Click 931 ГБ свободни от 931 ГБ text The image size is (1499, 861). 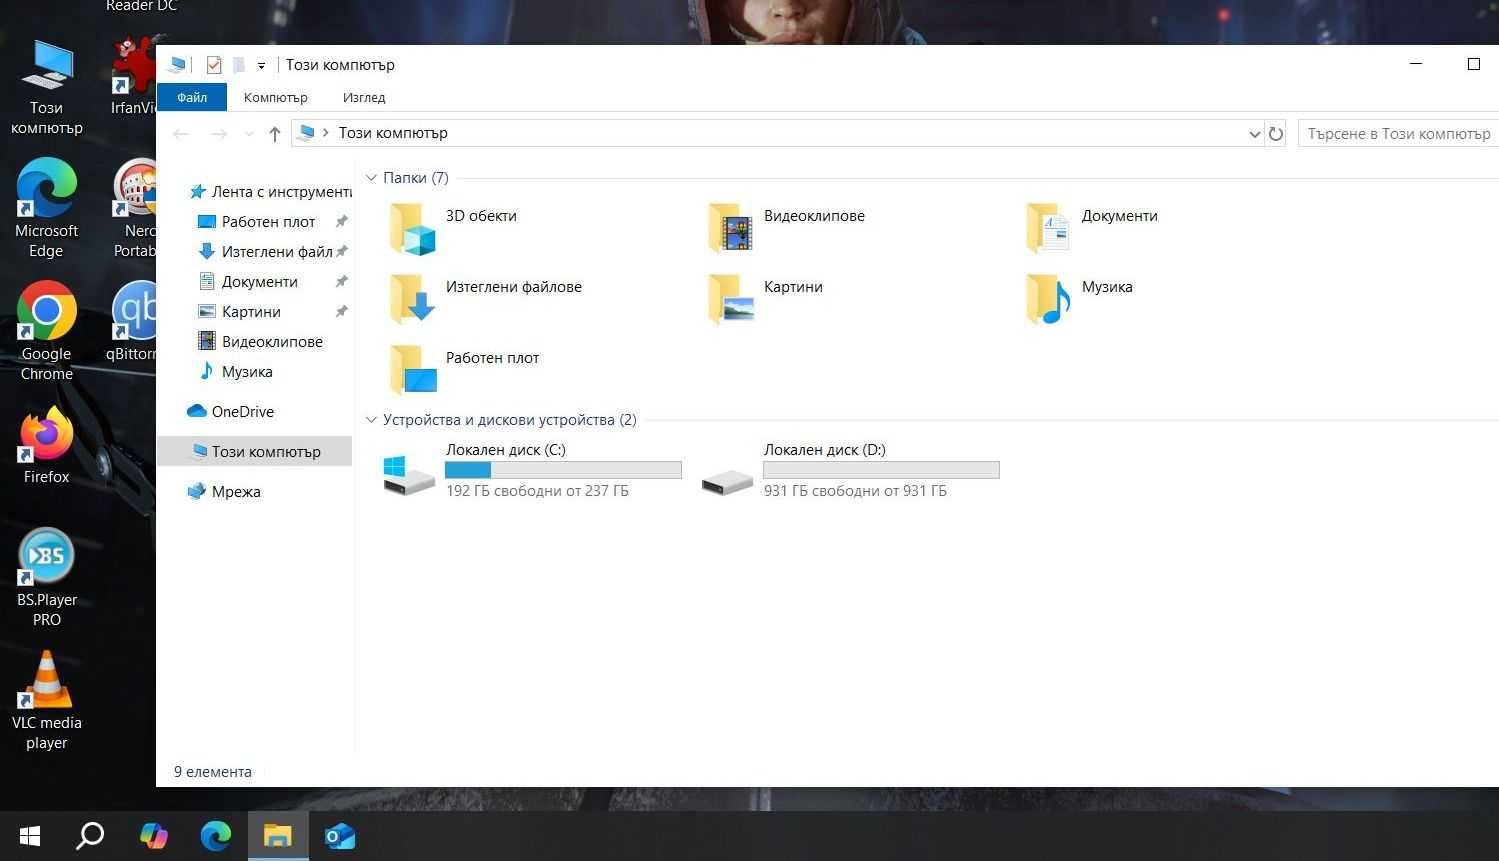(x=855, y=491)
